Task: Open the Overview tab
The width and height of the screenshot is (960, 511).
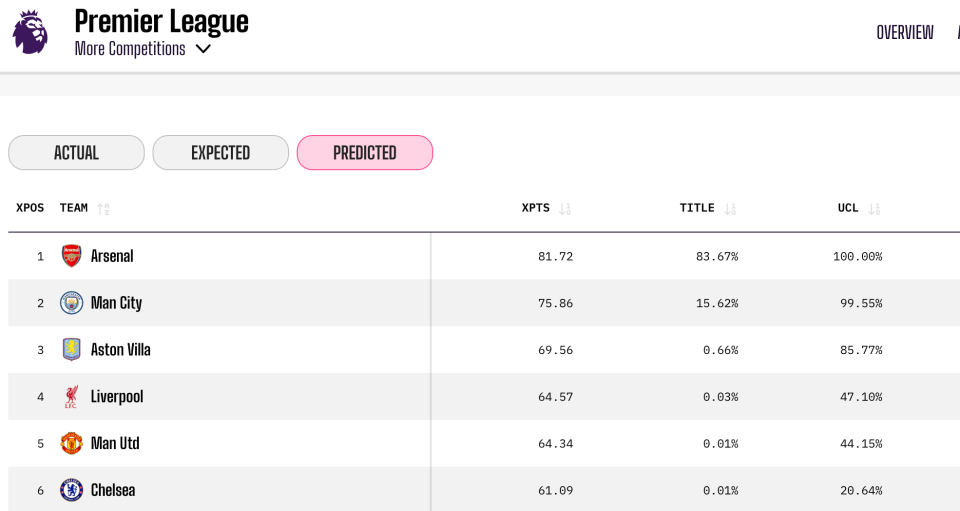Action: [904, 32]
